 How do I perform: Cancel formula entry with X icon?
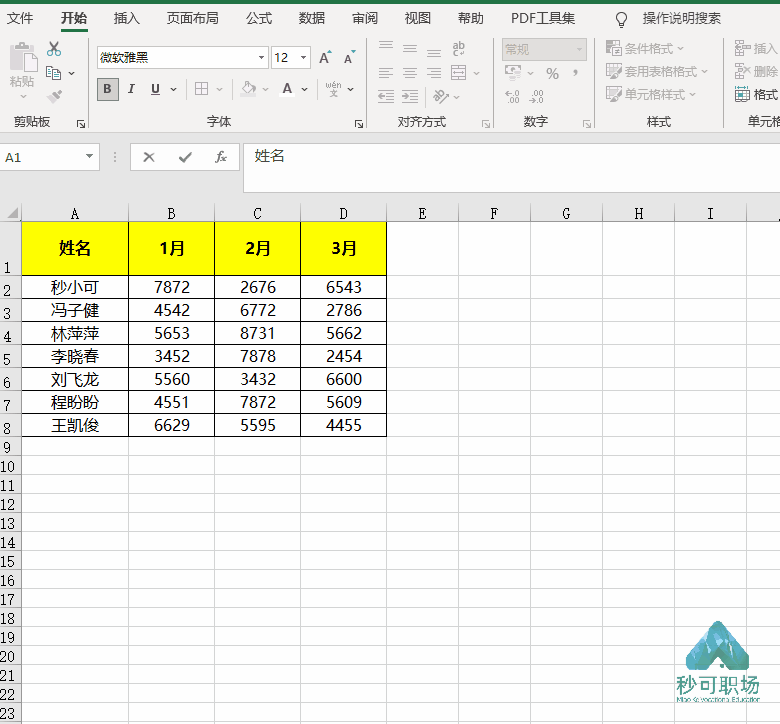pyautogui.click(x=149, y=157)
